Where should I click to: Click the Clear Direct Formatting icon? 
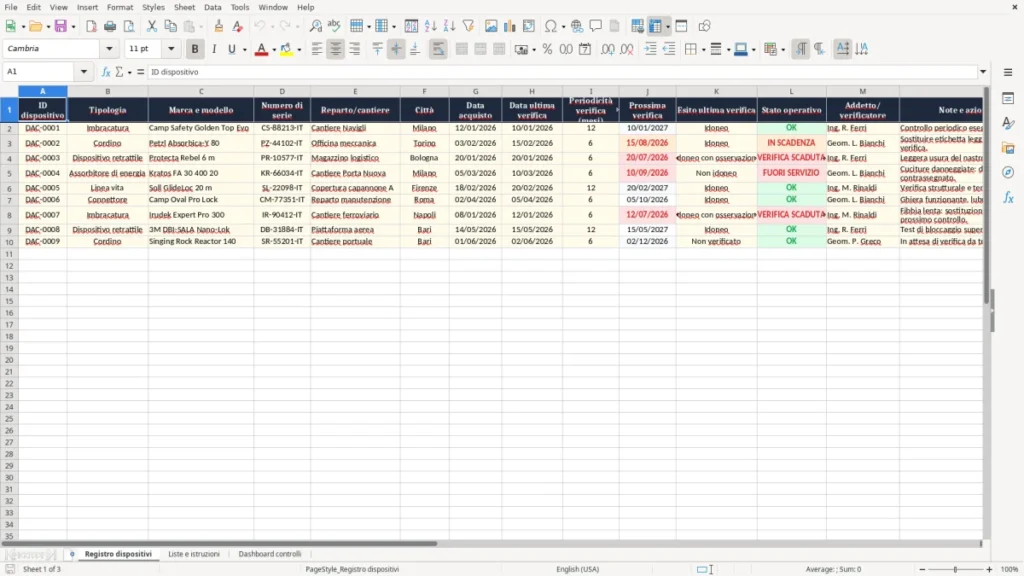pos(238,26)
